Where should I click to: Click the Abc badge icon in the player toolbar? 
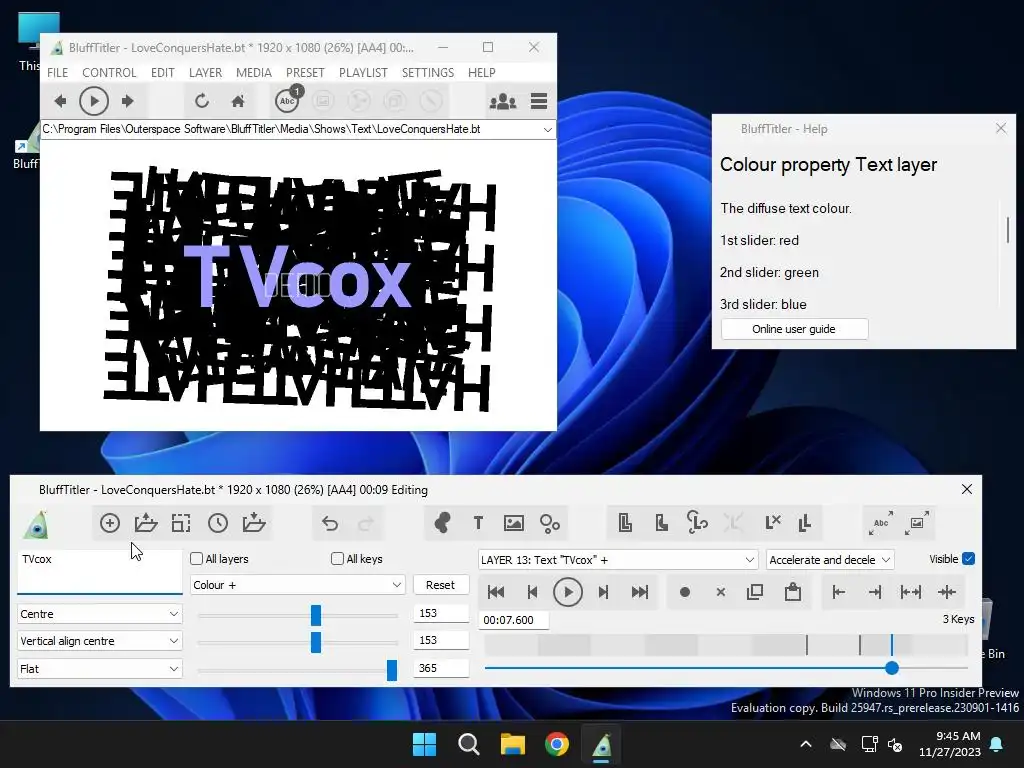(287, 101)
